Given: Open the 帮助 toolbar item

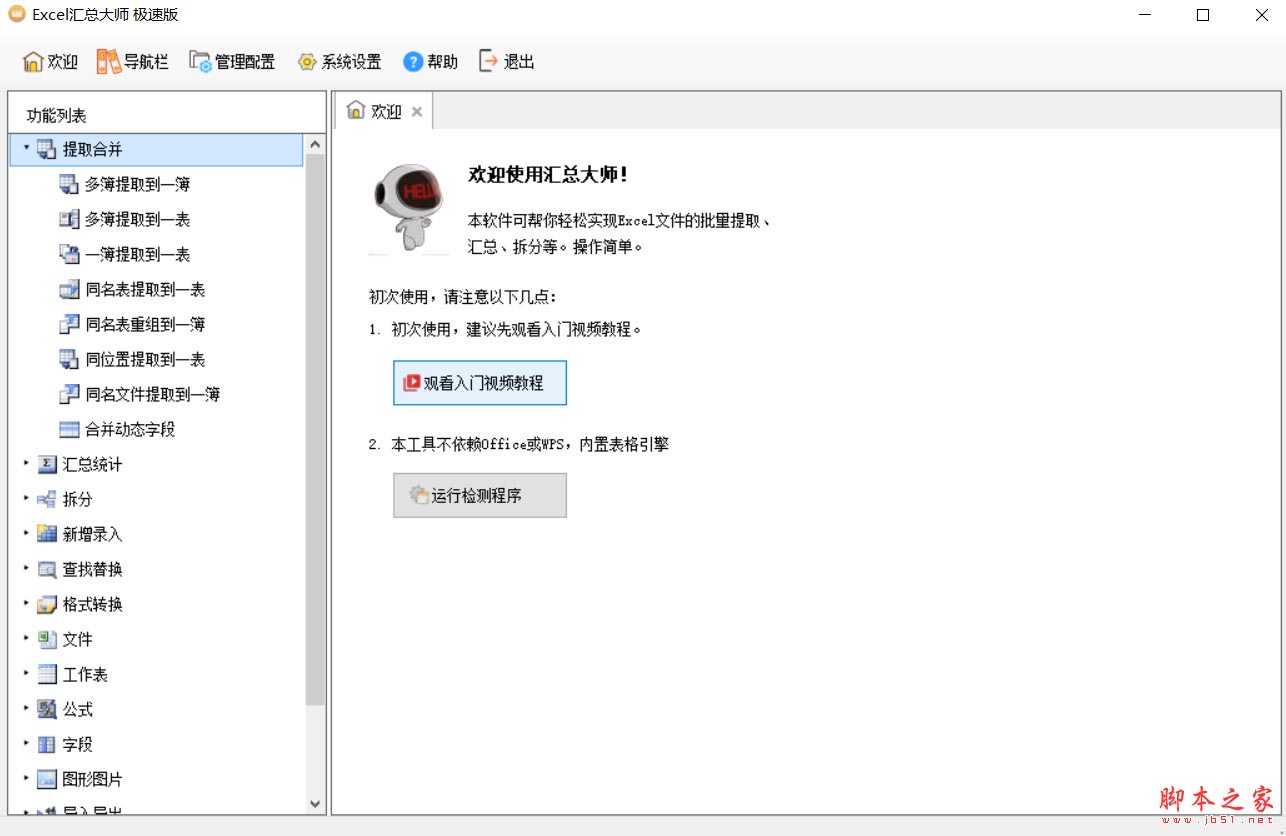Looking at the screenshot, I should (430, 62).
